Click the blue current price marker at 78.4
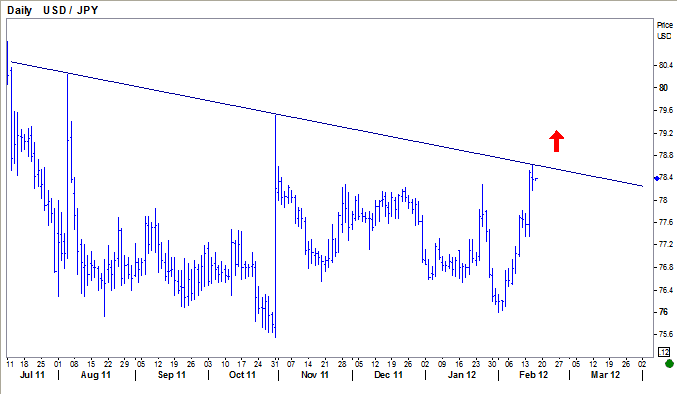Screen dimensions: 679x396 [x=657, y=179]
